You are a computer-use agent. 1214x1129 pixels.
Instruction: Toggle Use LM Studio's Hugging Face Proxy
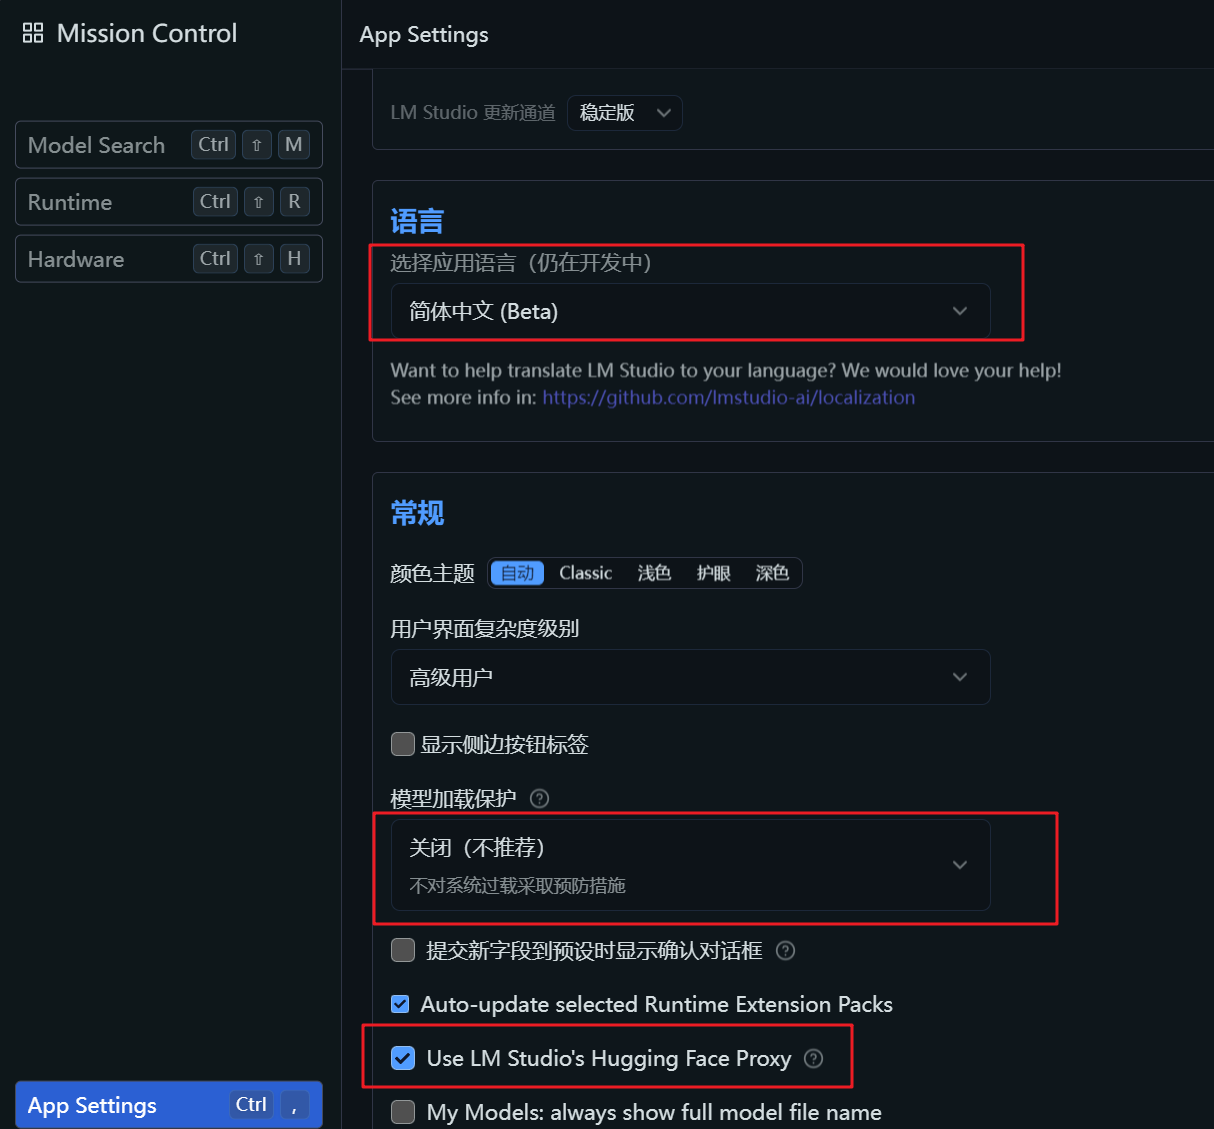[x=403, y=1058]
